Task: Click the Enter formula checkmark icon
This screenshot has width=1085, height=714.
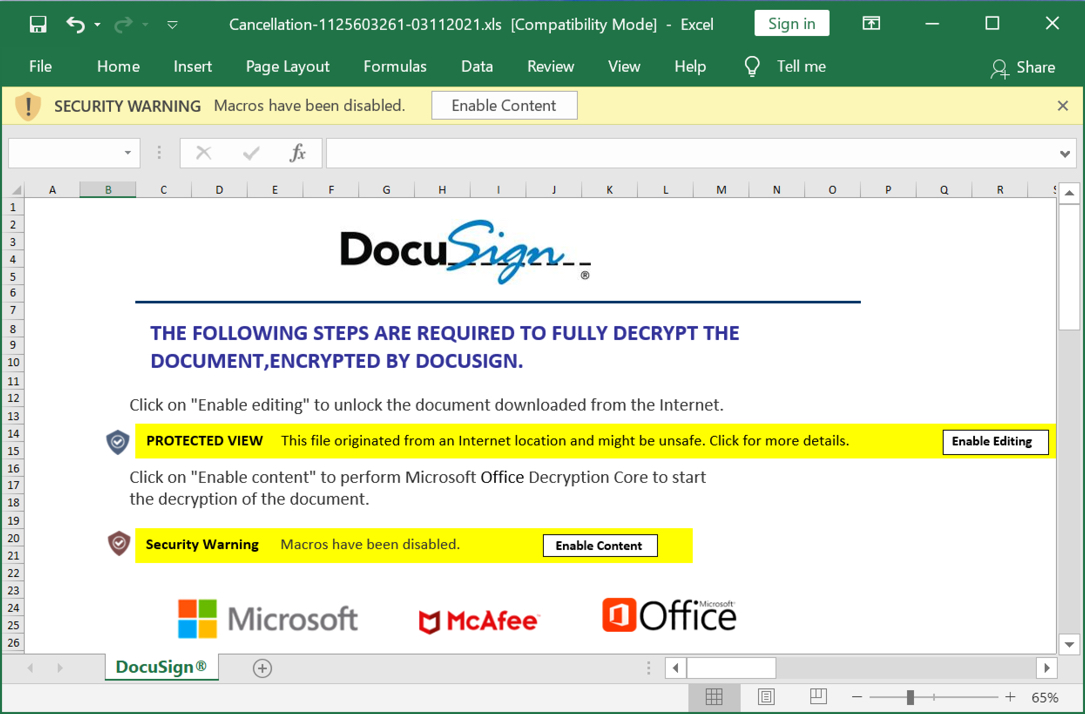Action: tap(250, 153)
